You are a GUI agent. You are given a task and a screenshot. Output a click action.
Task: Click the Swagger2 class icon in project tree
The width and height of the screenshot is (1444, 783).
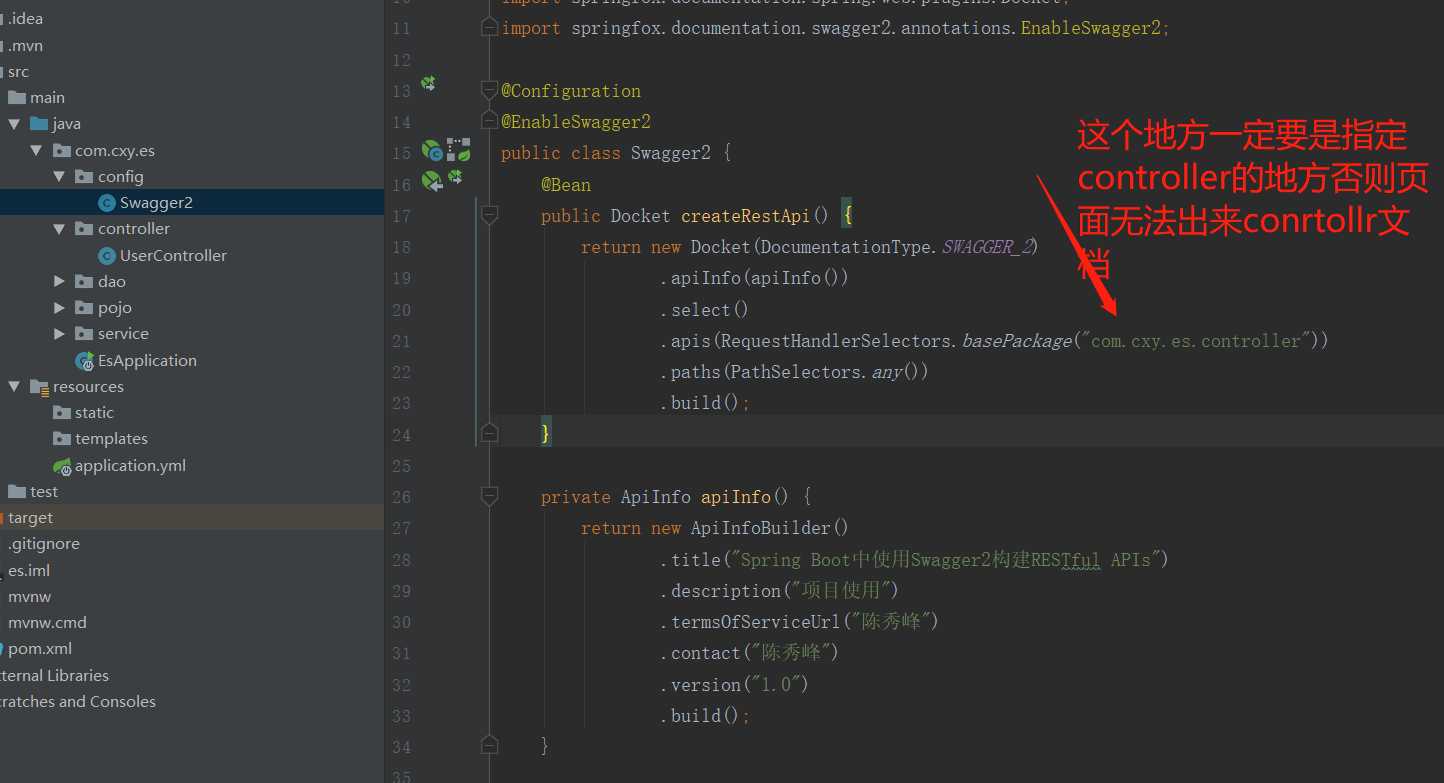107,203
